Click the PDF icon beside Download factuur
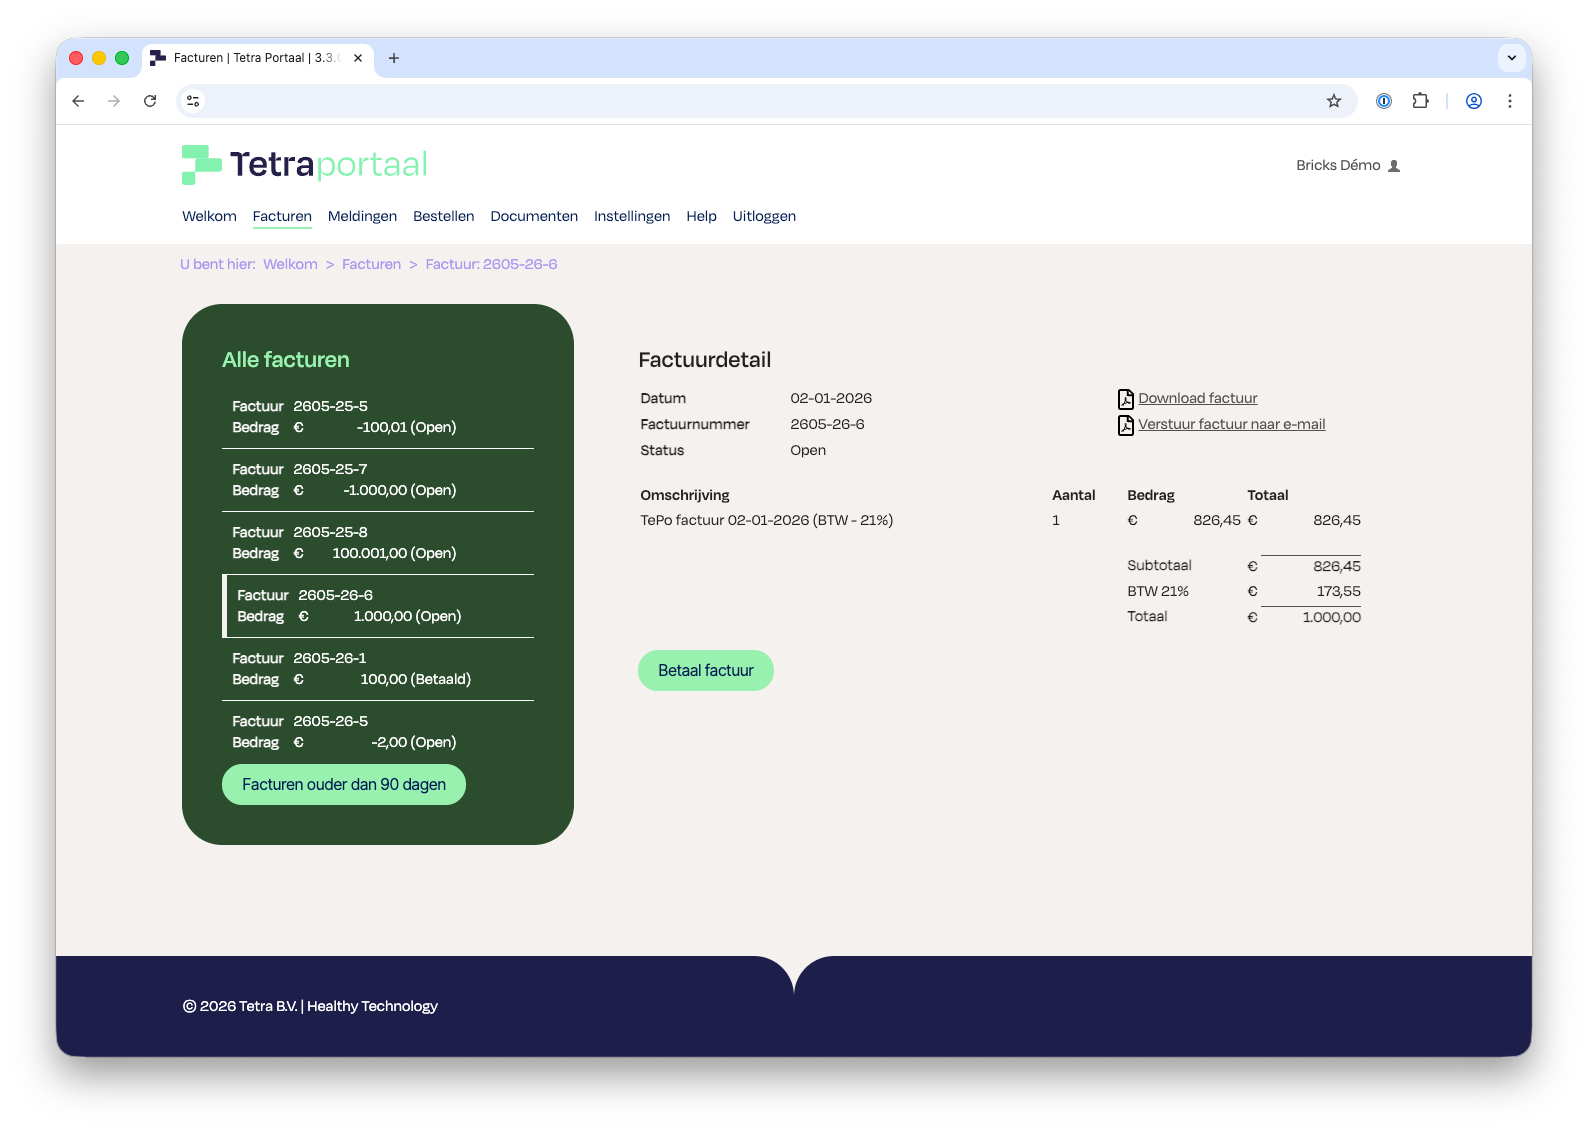 click(1125, 399)
